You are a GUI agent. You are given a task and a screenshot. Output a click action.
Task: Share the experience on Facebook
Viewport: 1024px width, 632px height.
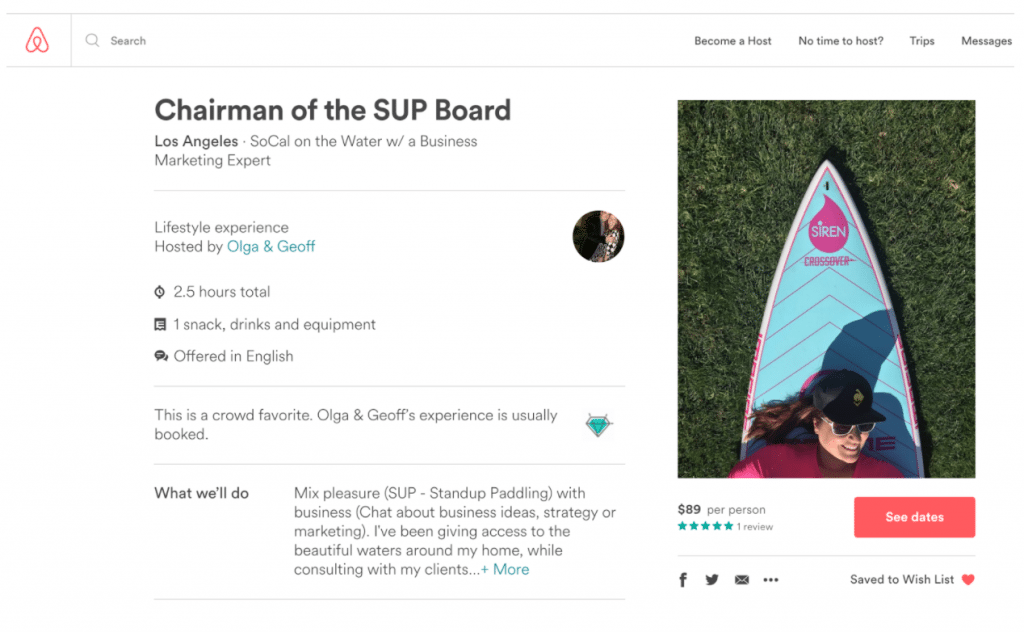(x=683, y=579)
